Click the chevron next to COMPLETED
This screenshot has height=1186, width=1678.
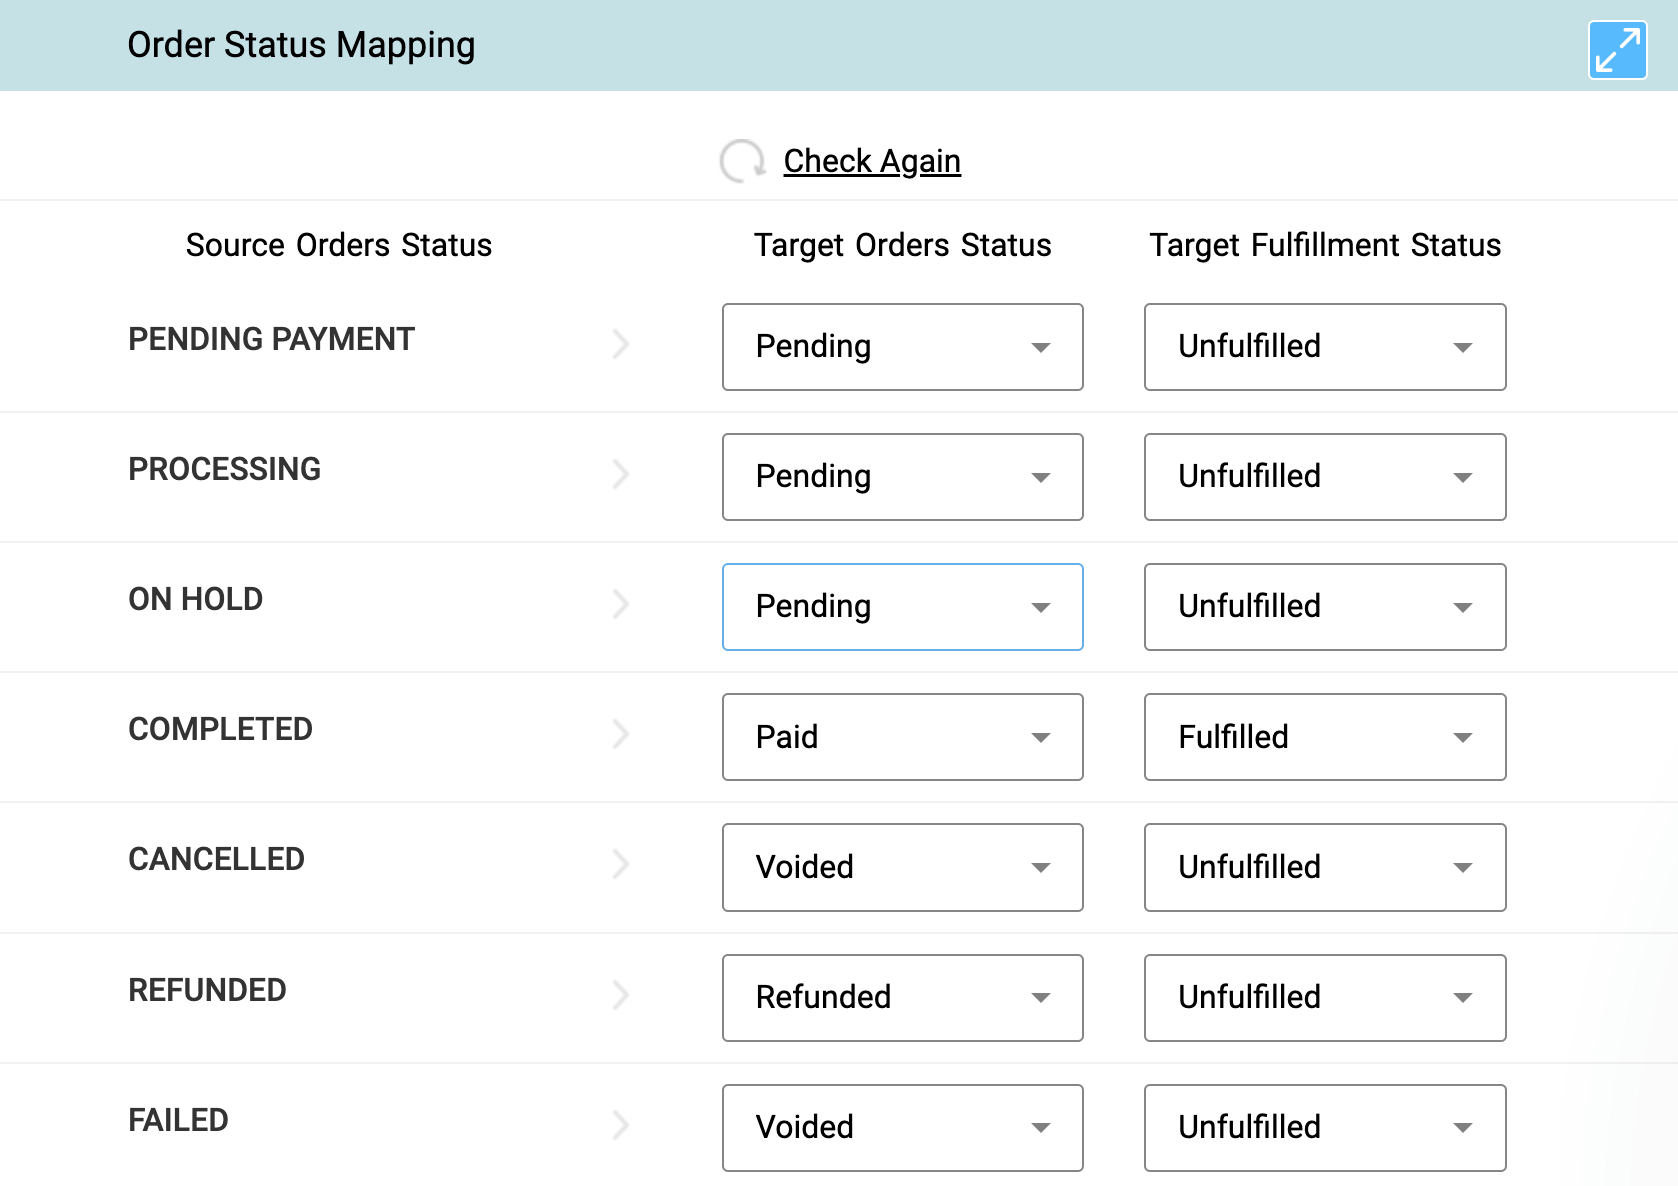[621, 734]
